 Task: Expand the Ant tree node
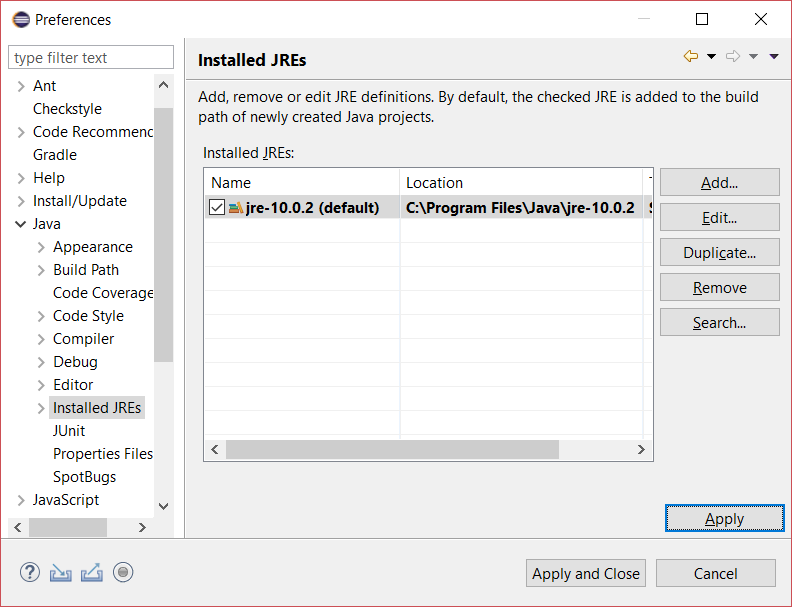21,86
